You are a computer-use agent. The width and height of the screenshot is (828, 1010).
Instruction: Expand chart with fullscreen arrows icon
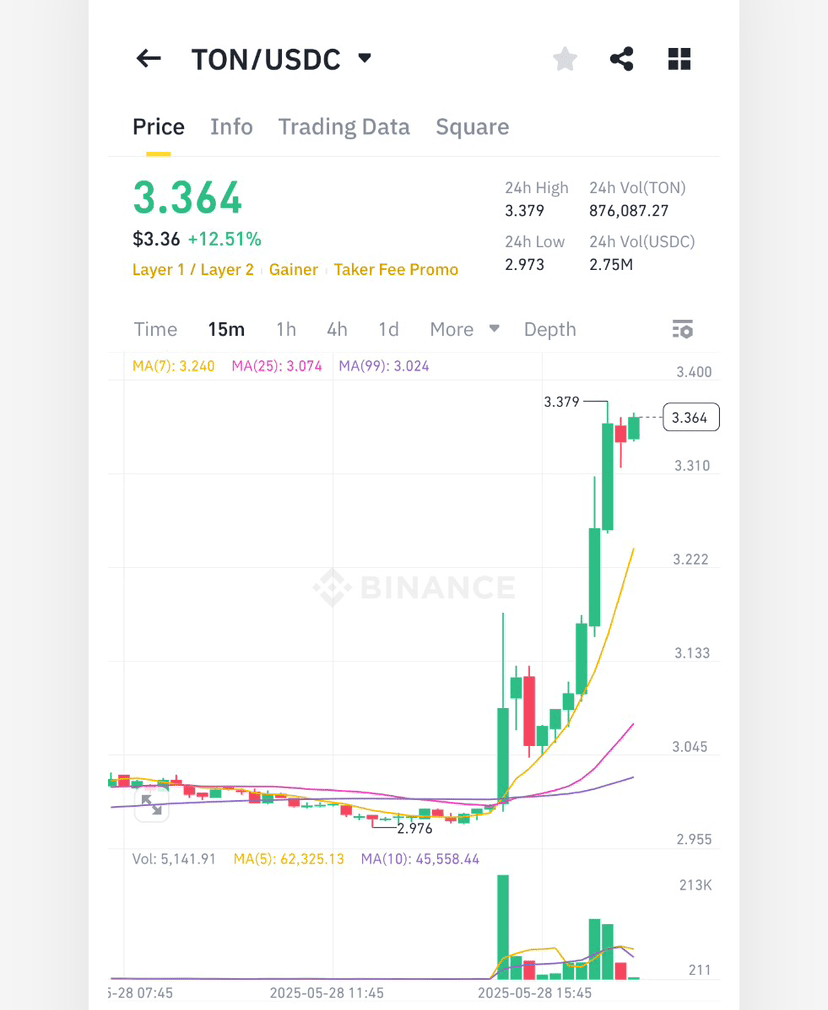[152, 805]
